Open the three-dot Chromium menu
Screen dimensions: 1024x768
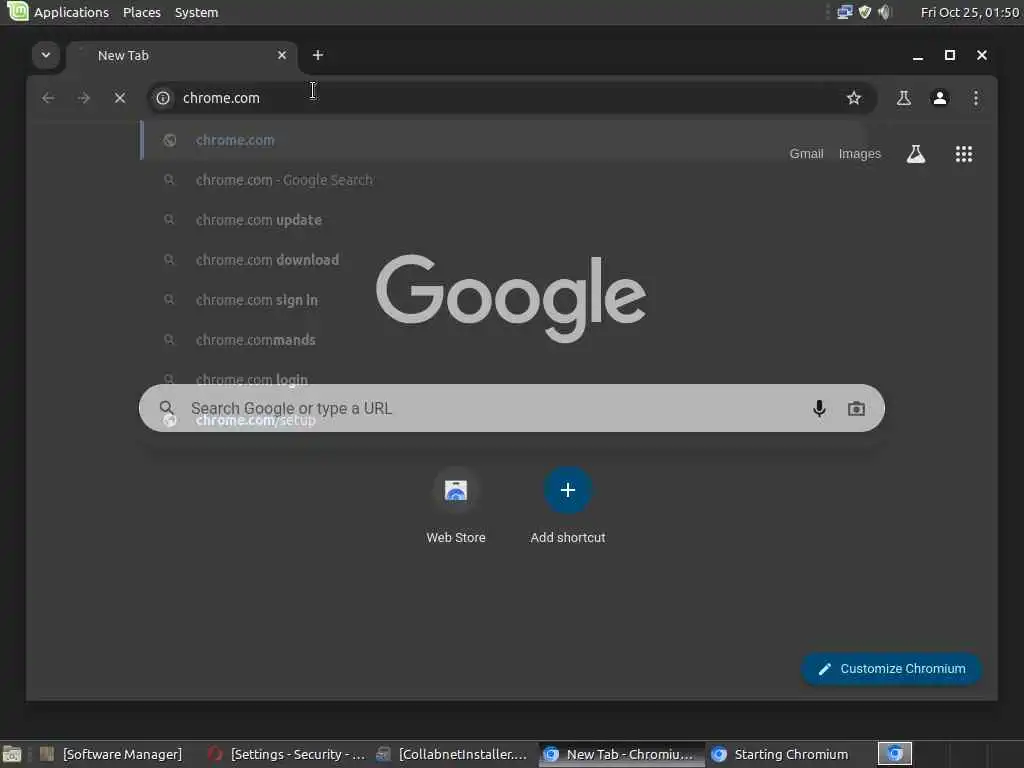click(976, 98)
